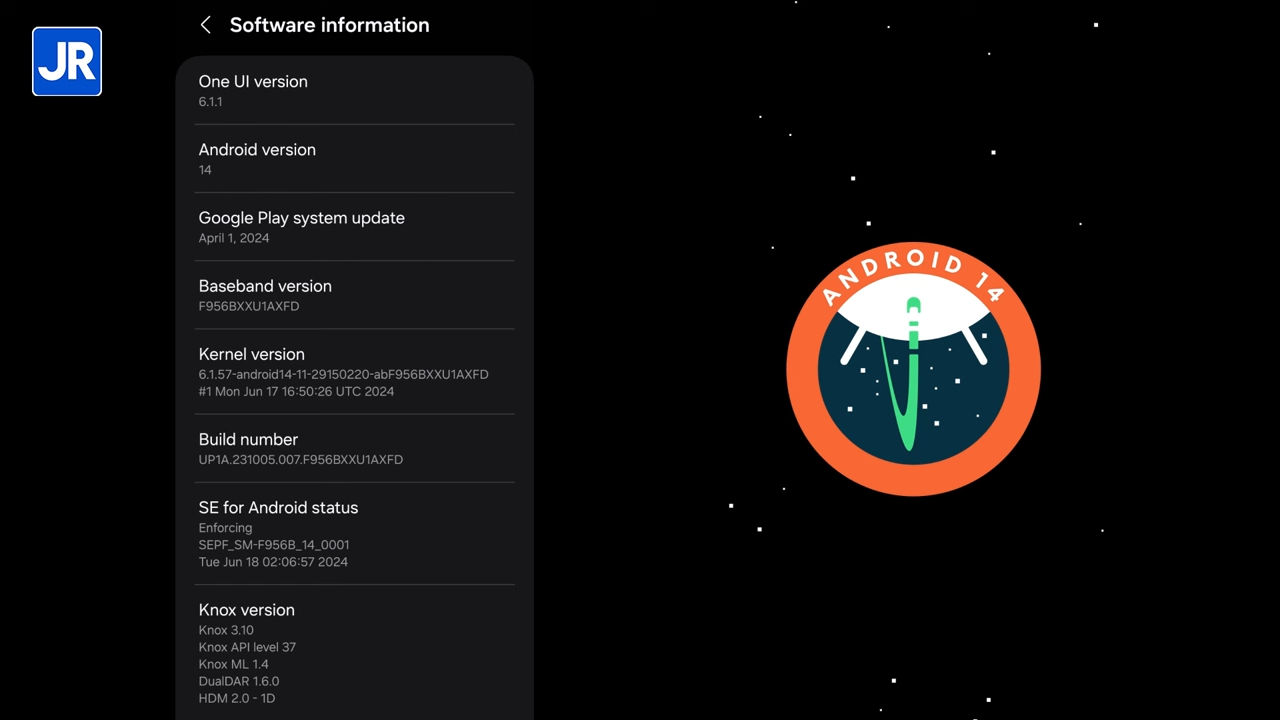Click the Software information page title
Screen dimensions: 1280x720
(329, 25)
